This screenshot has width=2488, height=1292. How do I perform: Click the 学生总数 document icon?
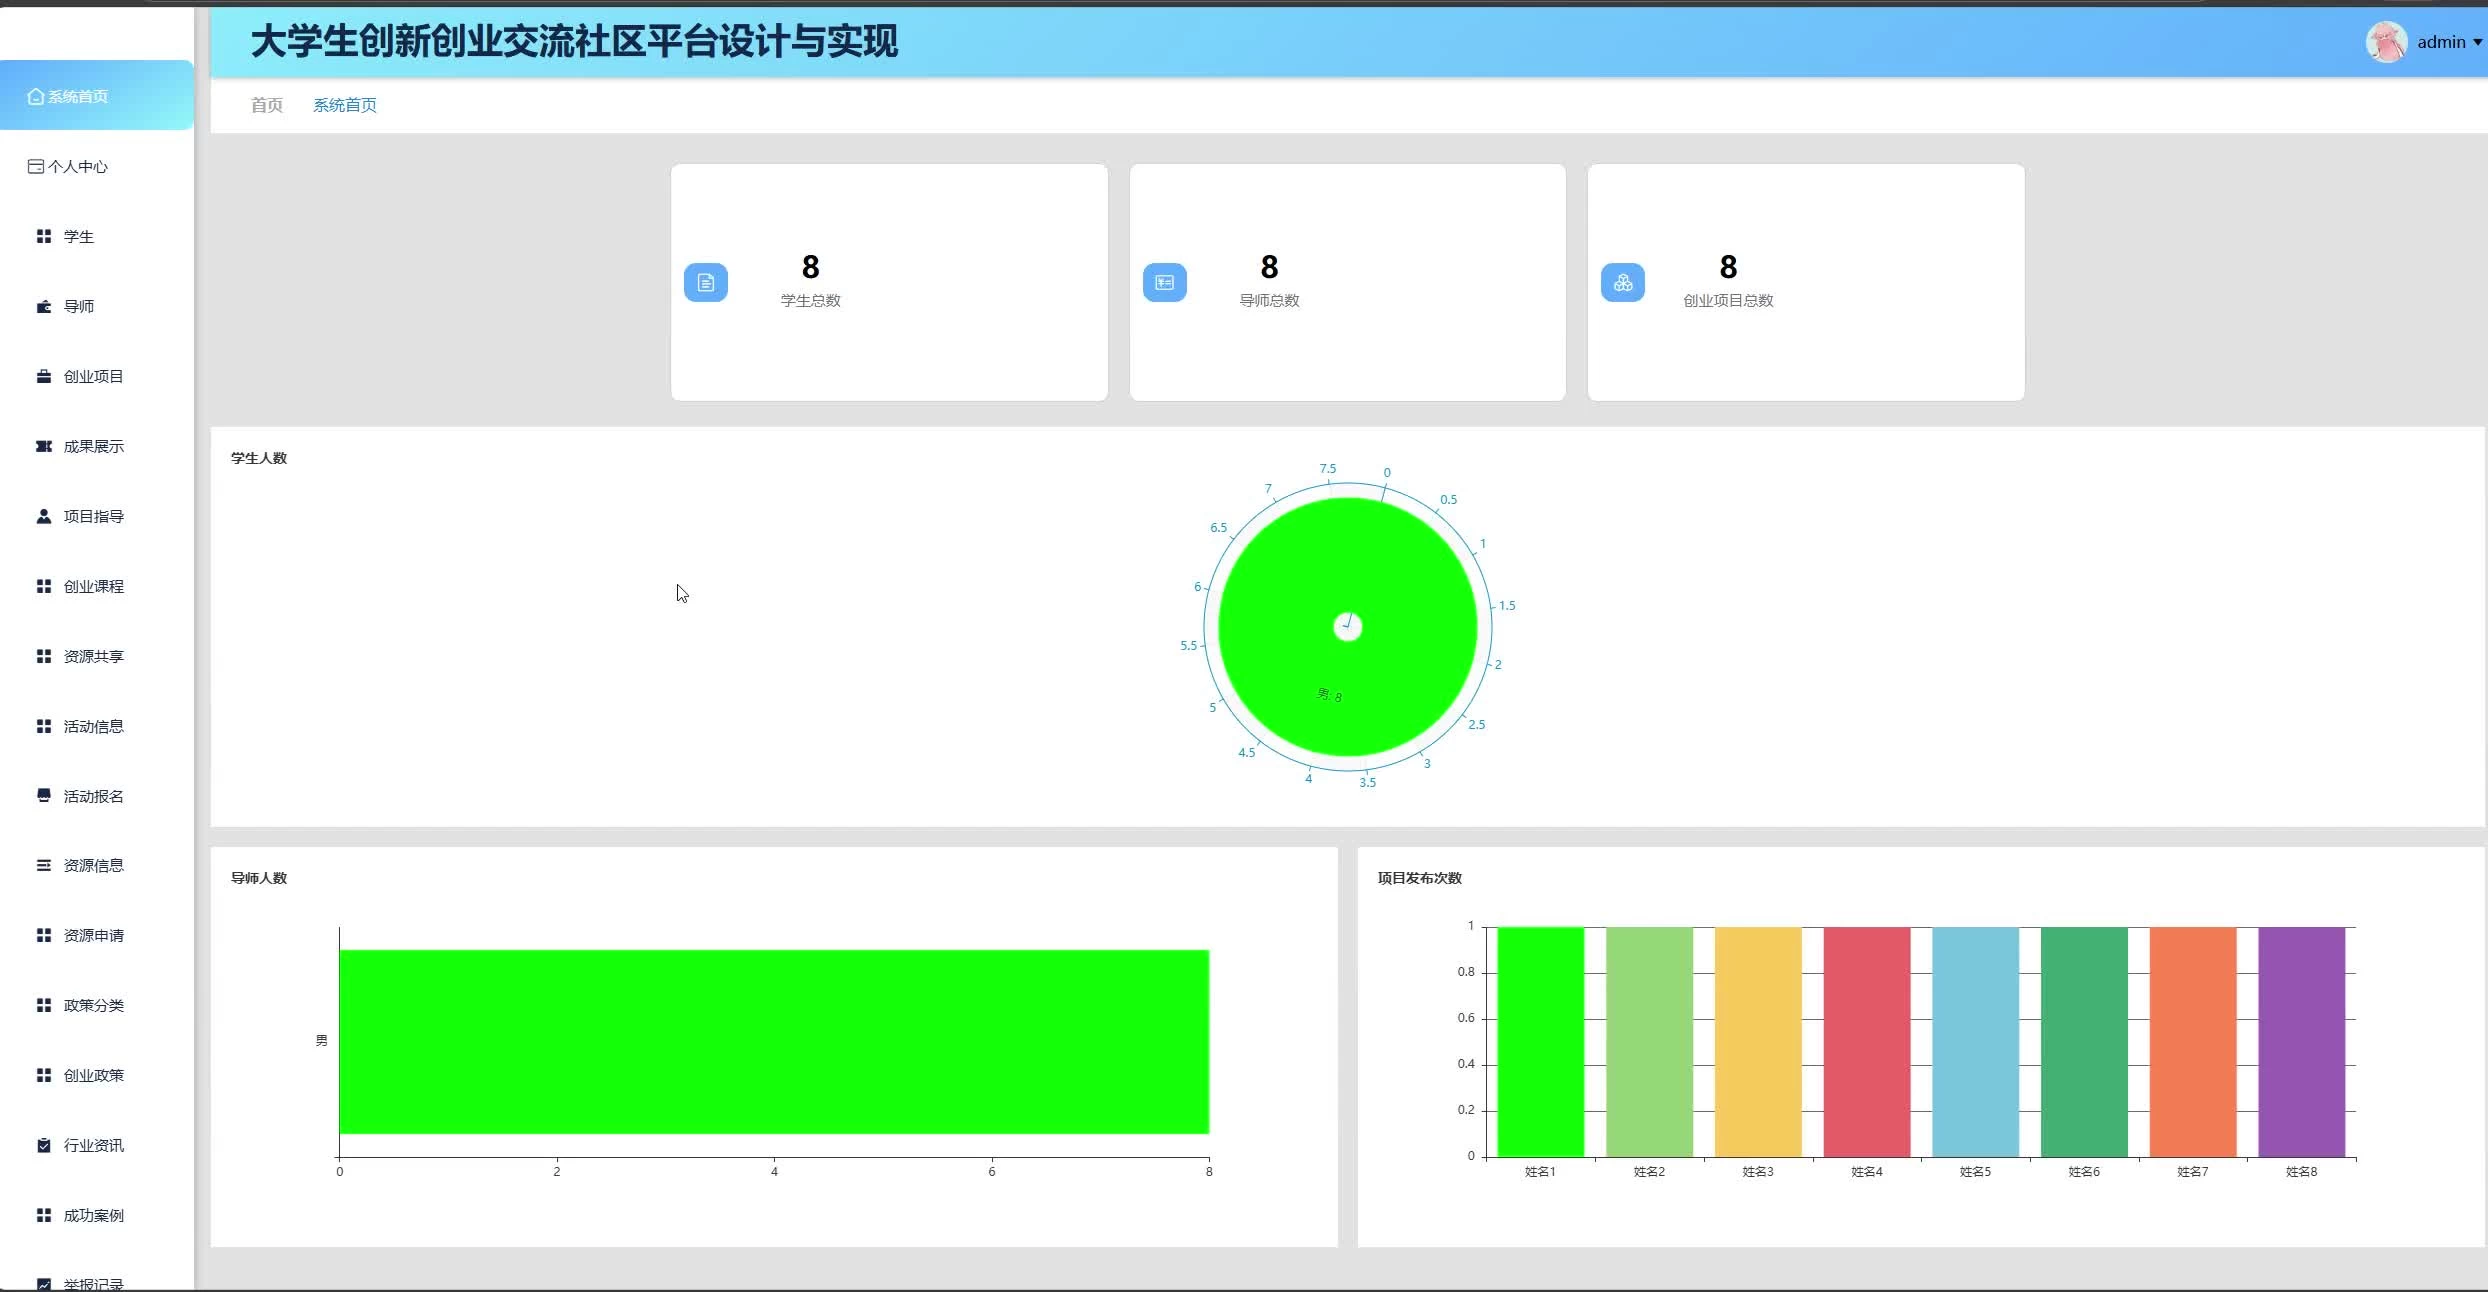pos(706,283)
